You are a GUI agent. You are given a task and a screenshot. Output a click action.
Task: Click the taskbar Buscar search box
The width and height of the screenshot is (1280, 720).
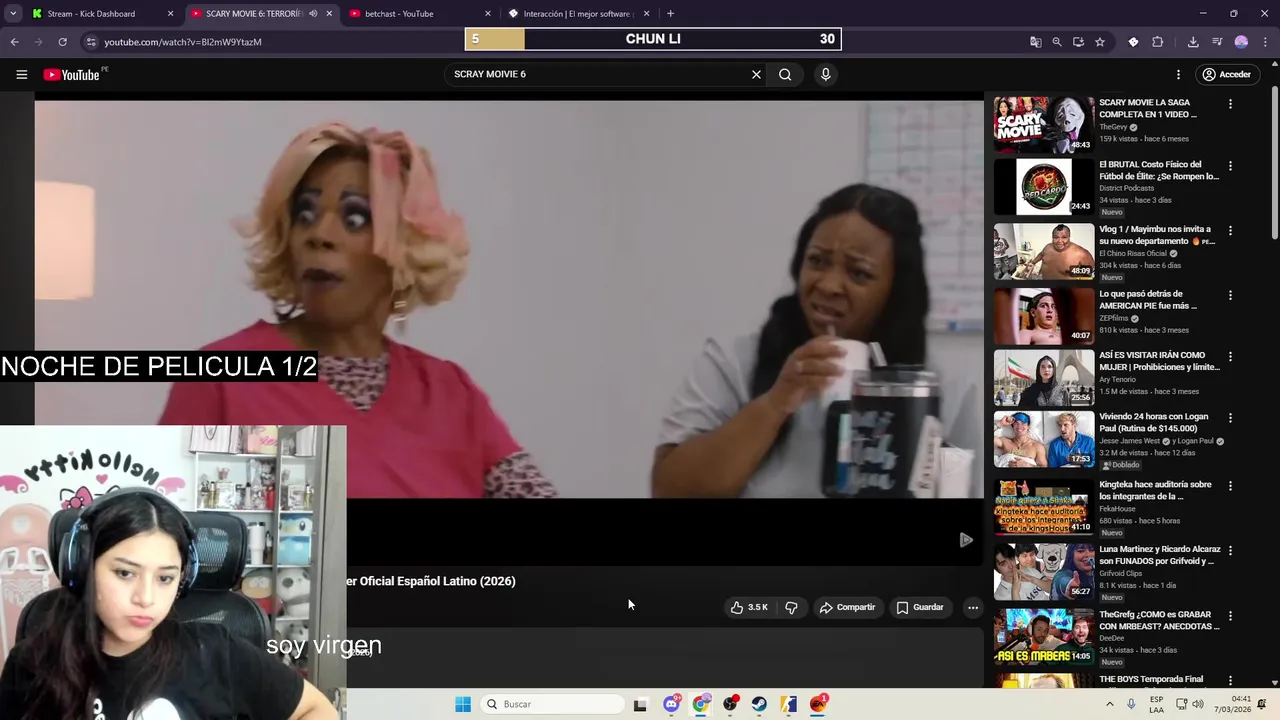coord(550,704)
